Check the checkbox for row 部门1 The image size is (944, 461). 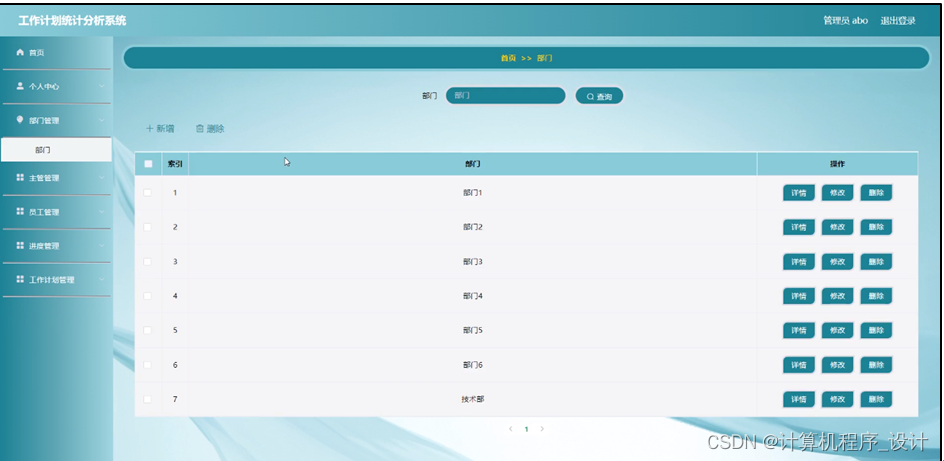coord(148,193)
